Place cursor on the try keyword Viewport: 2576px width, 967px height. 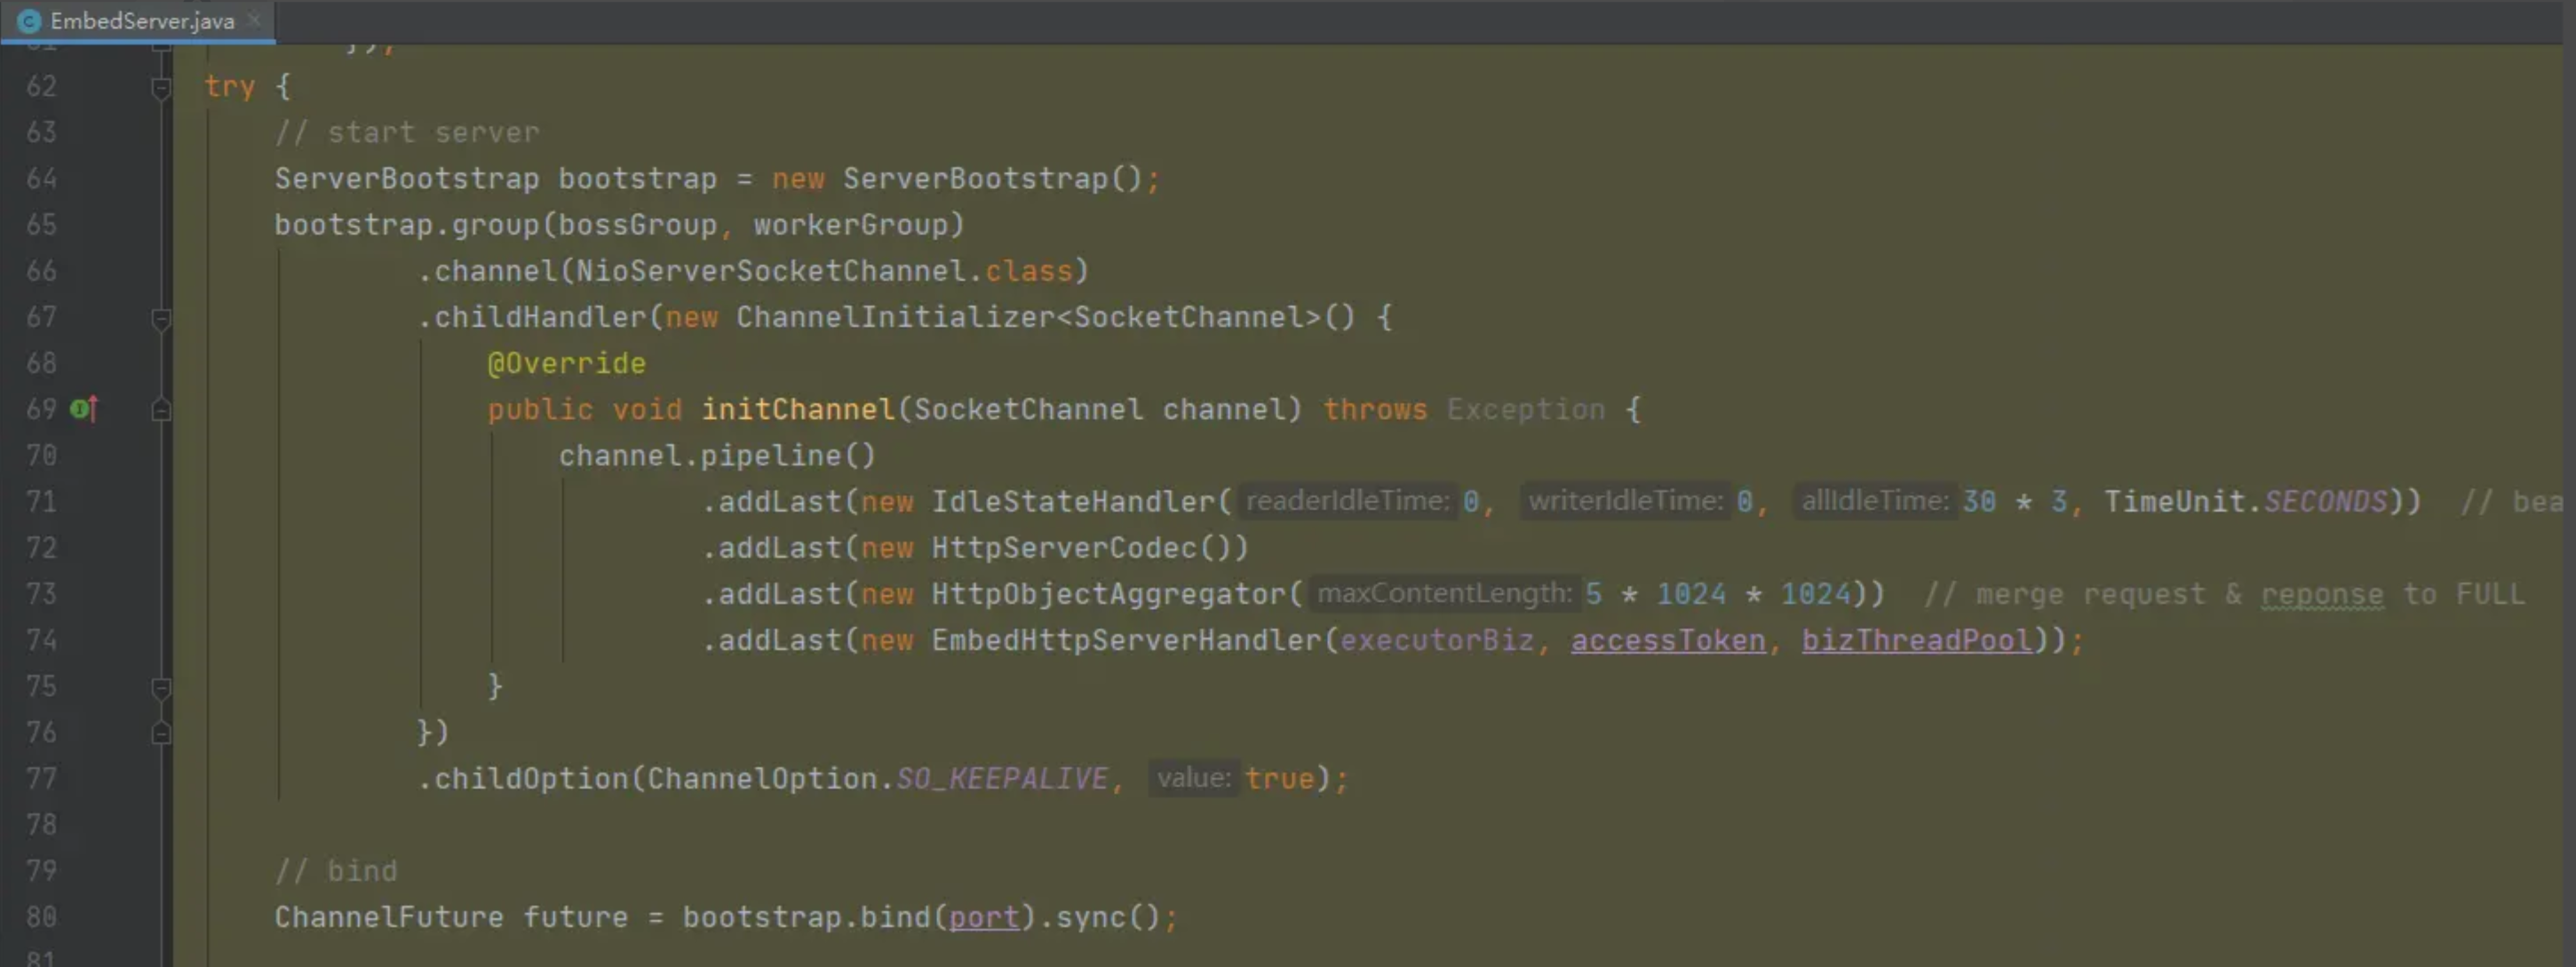[x=230, y=87]
